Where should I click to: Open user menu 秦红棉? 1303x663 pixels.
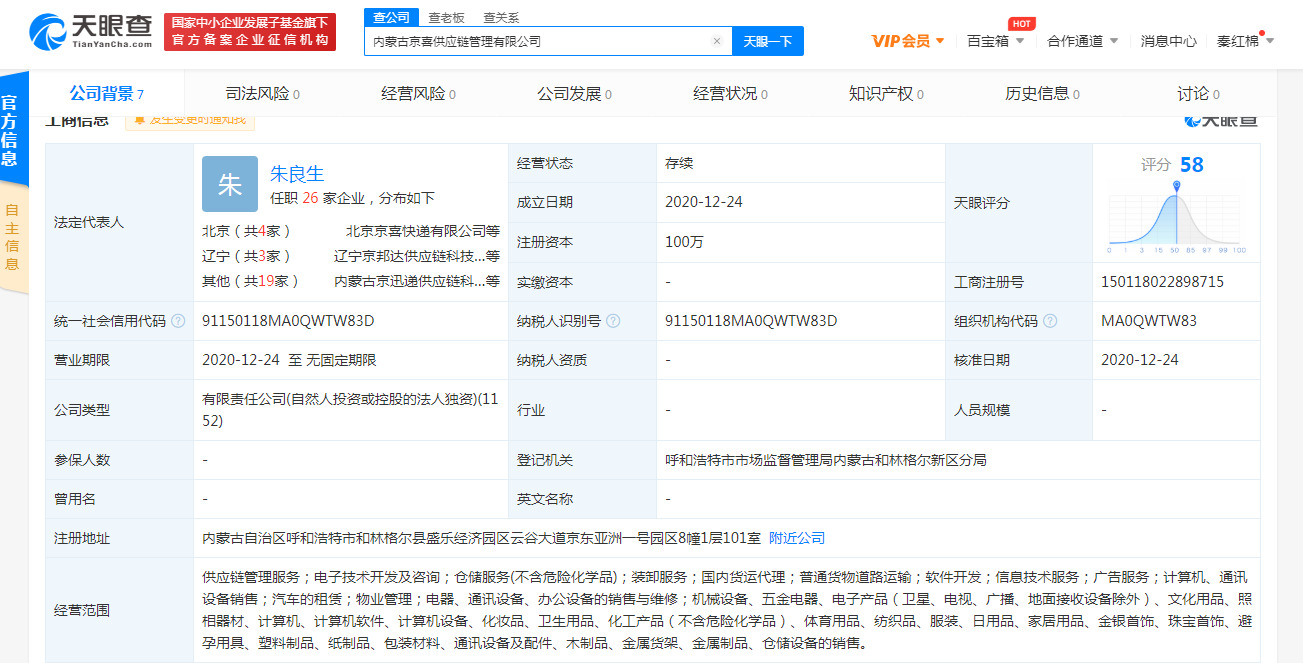click(x=1245, y=41)
